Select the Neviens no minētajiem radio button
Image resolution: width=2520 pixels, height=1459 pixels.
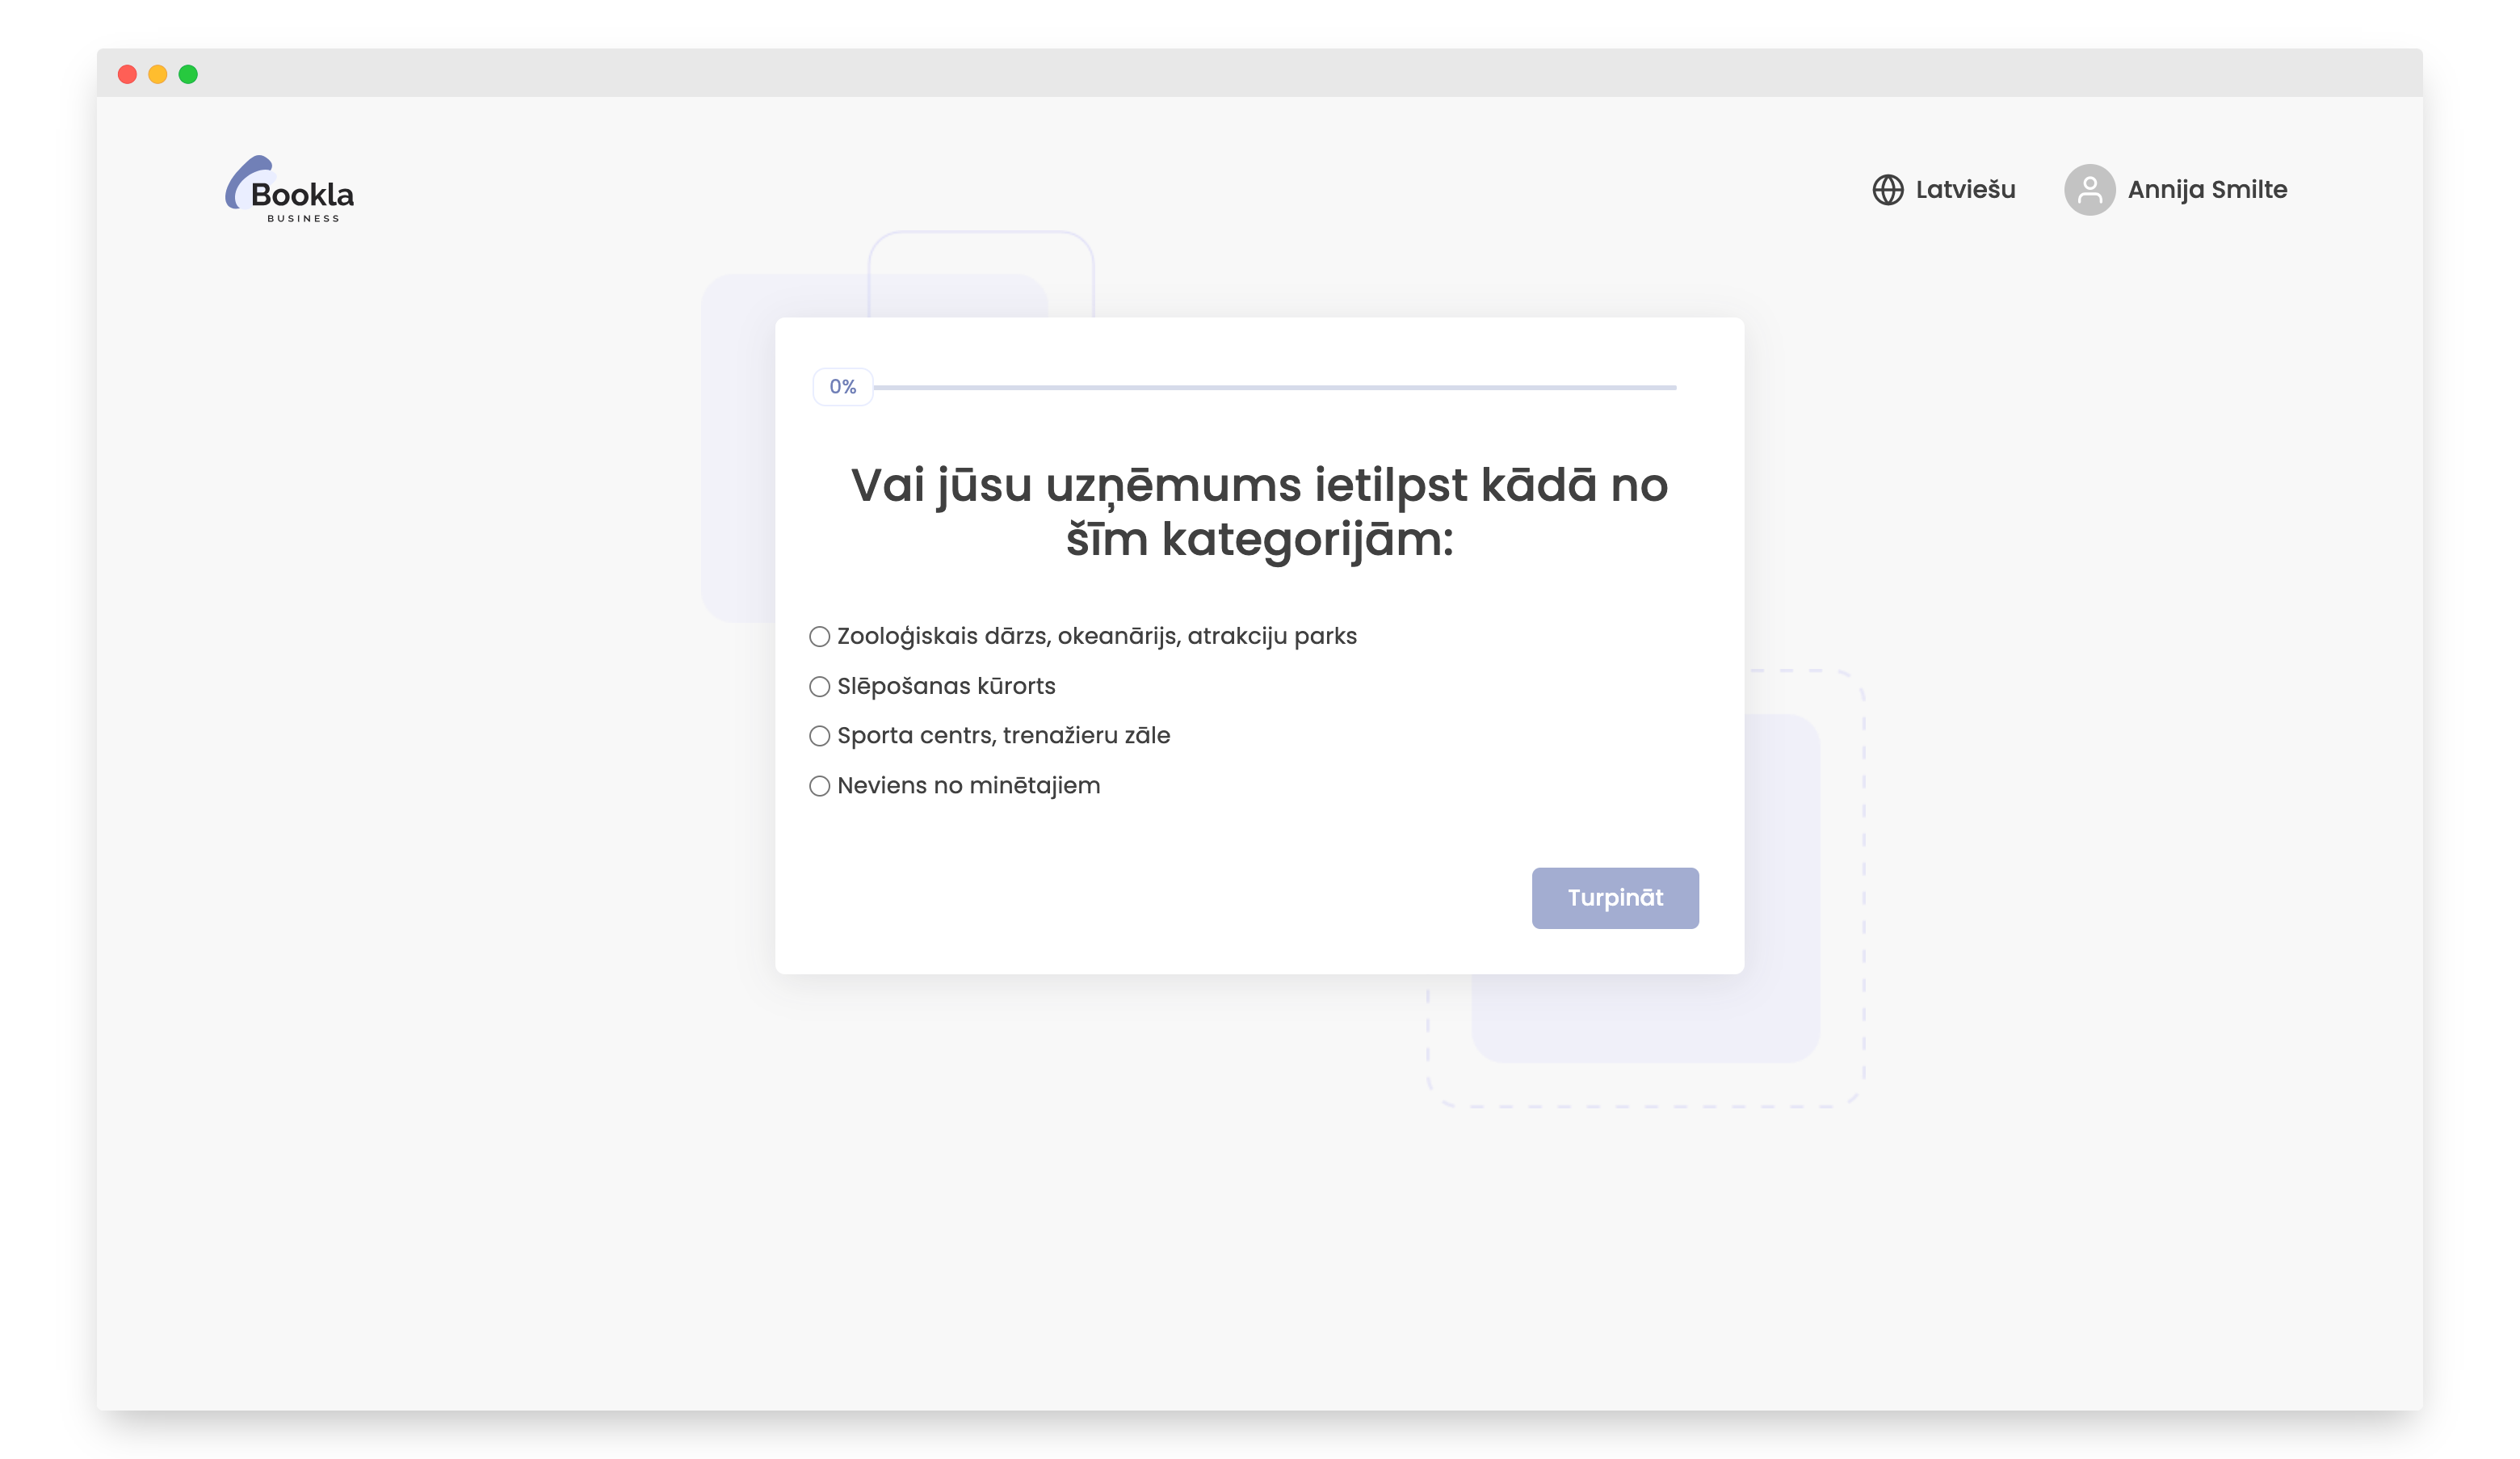tap(819, 786)
